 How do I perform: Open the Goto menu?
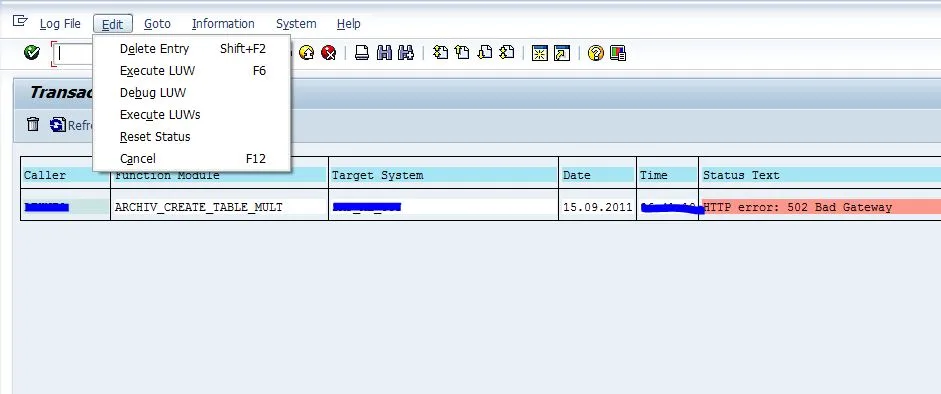click(157, 24)
